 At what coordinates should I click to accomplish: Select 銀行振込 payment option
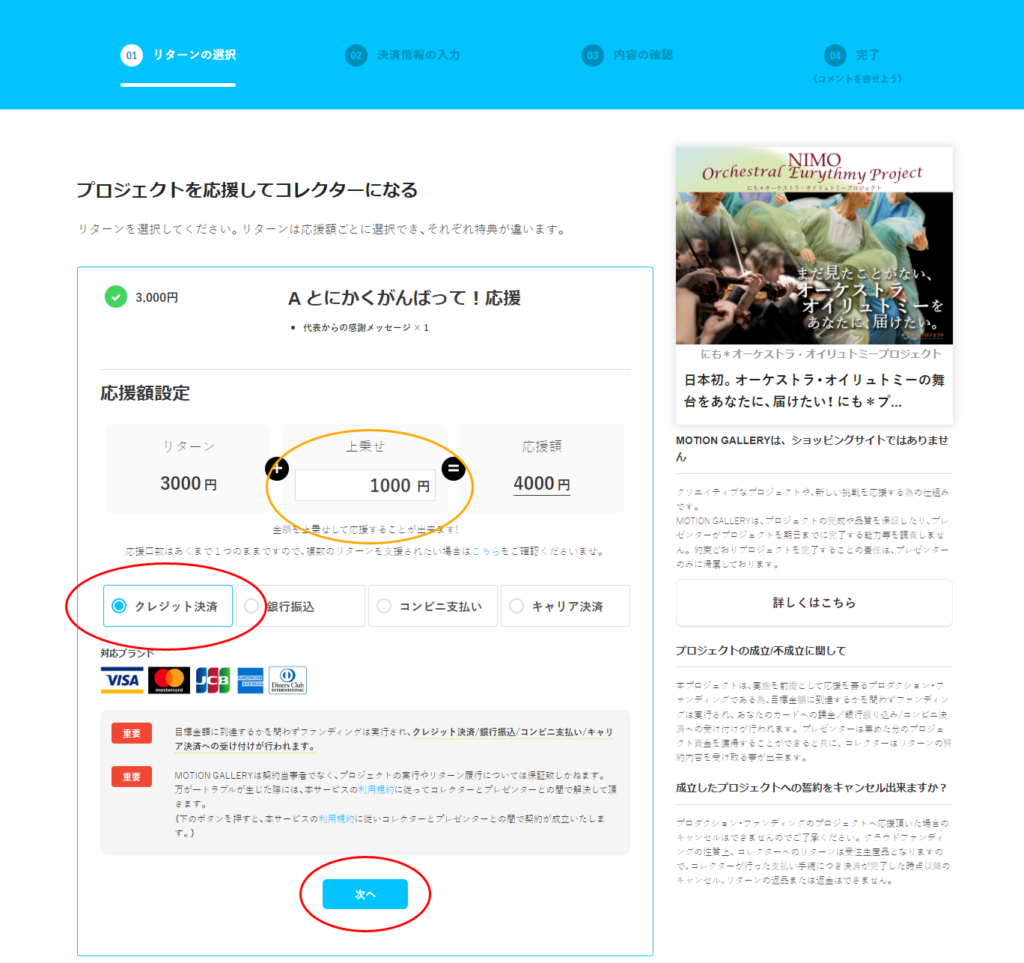click(x=300, y=606)
